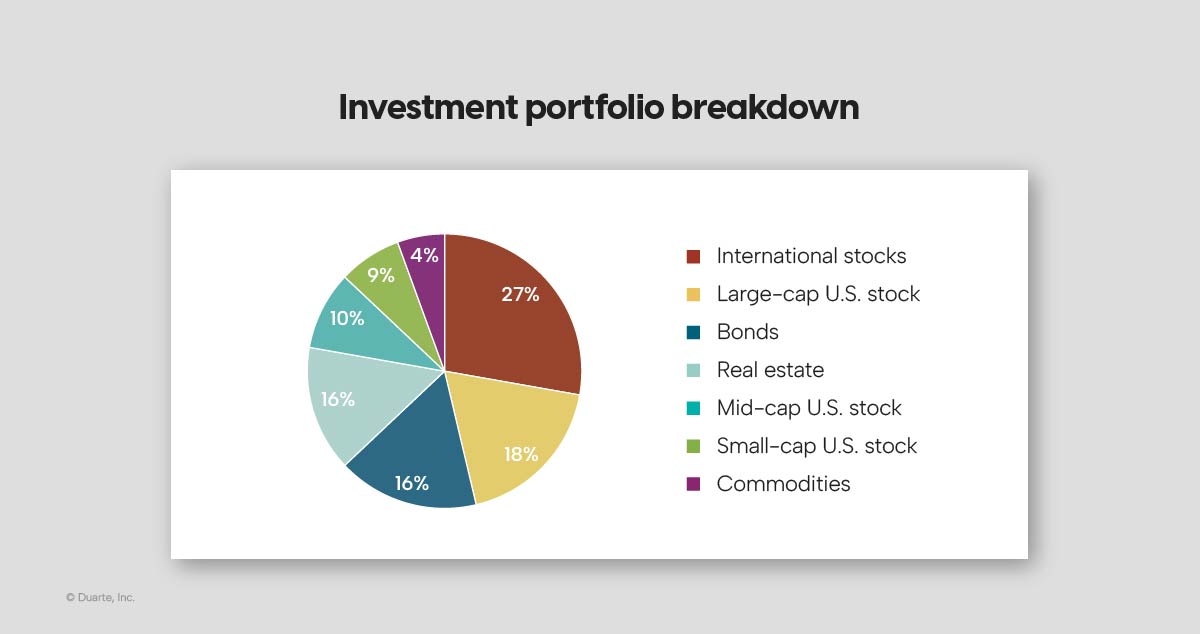Click the Small-cap U.S. stock legend swatch

[693, 447]
